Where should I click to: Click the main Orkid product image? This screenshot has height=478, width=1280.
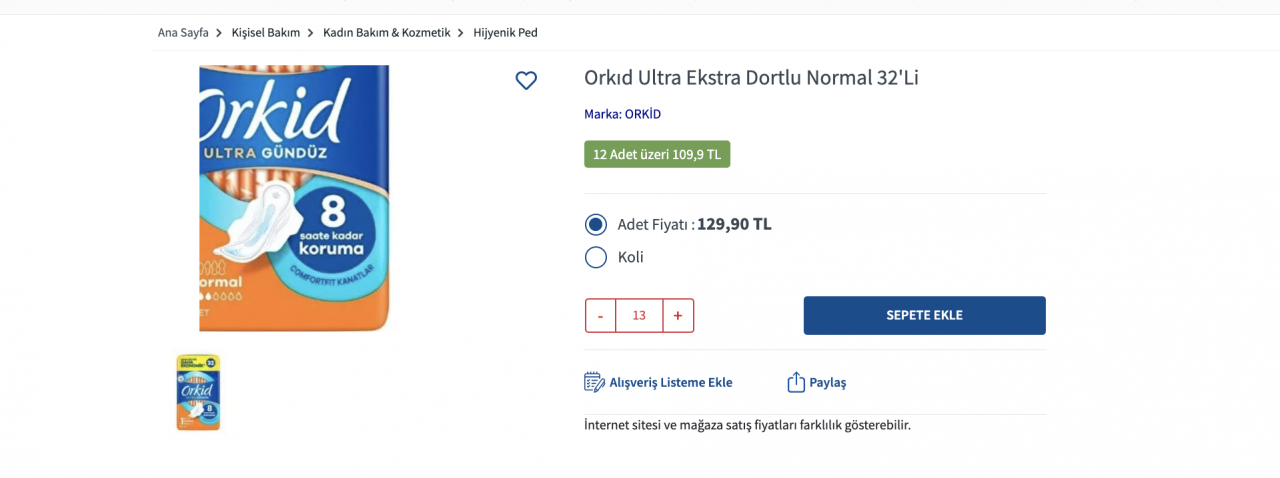click(x=294, y=198)
